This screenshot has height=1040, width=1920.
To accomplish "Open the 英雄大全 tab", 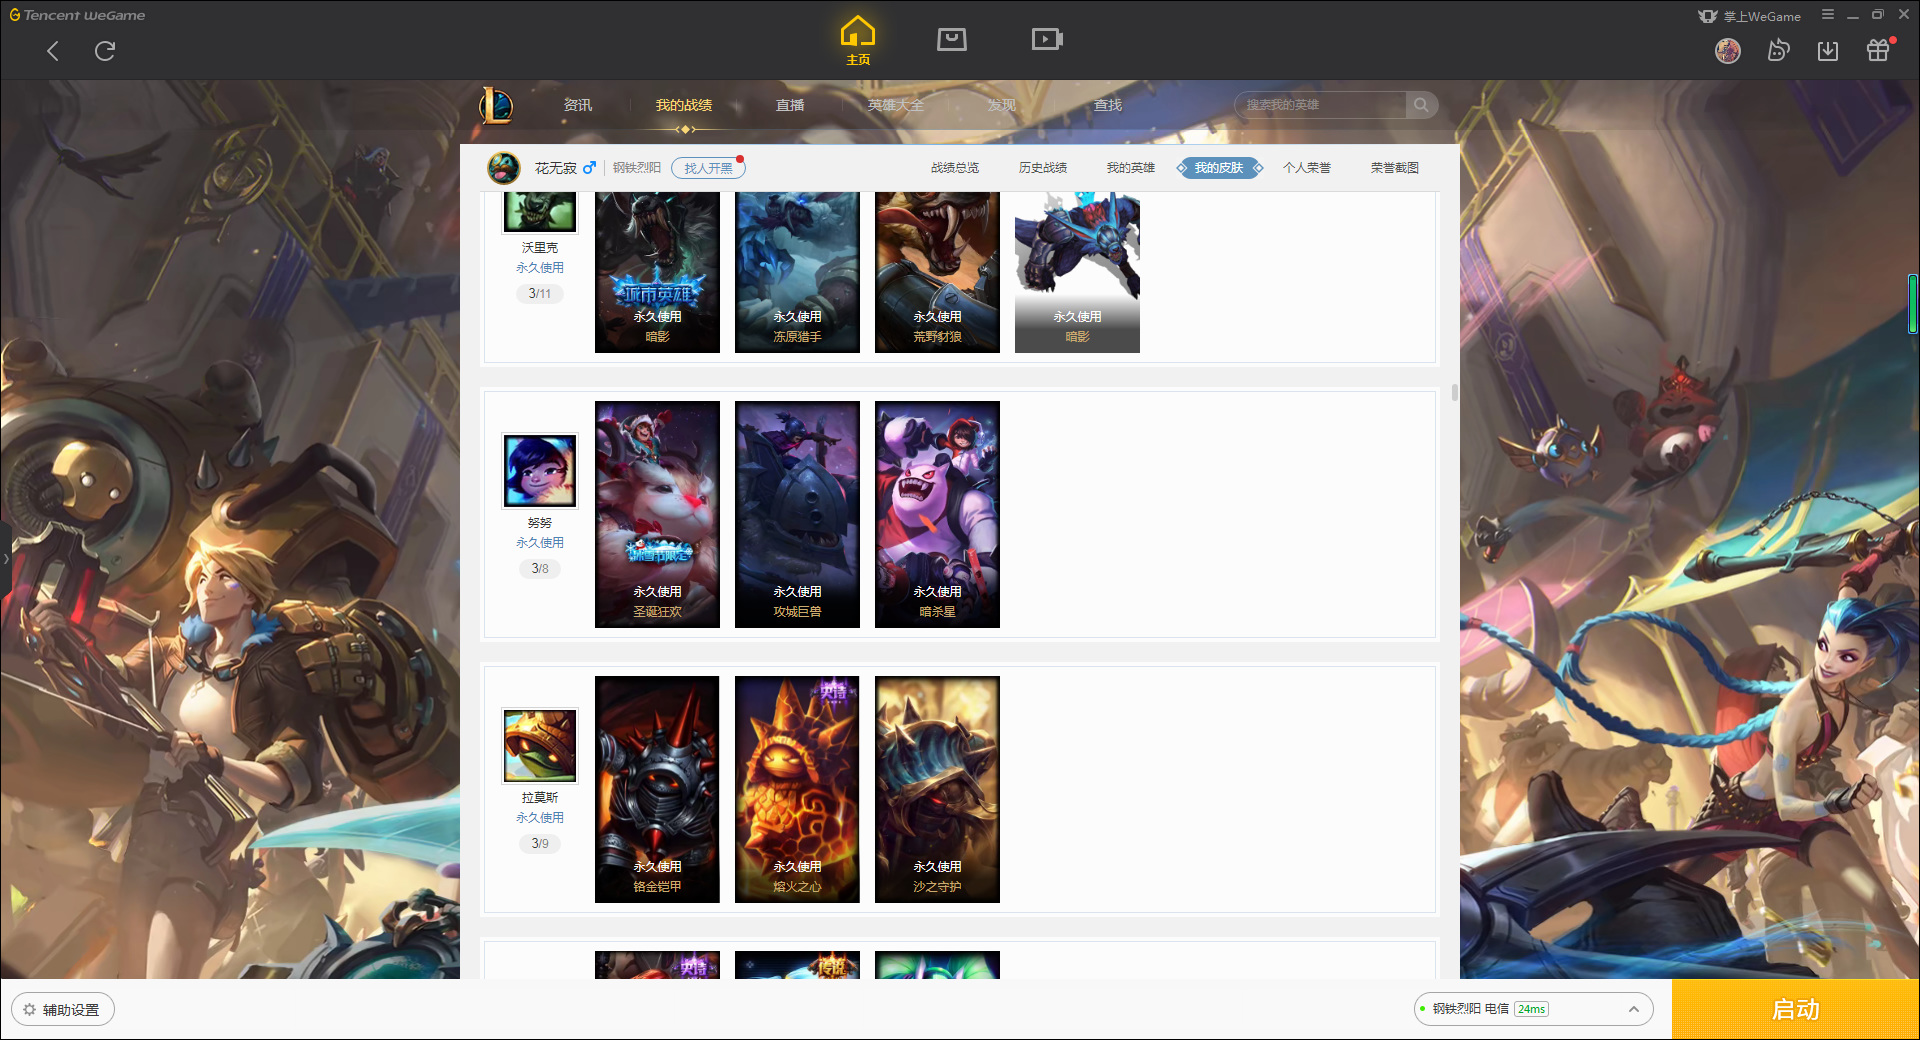I will tap(896, 105).
